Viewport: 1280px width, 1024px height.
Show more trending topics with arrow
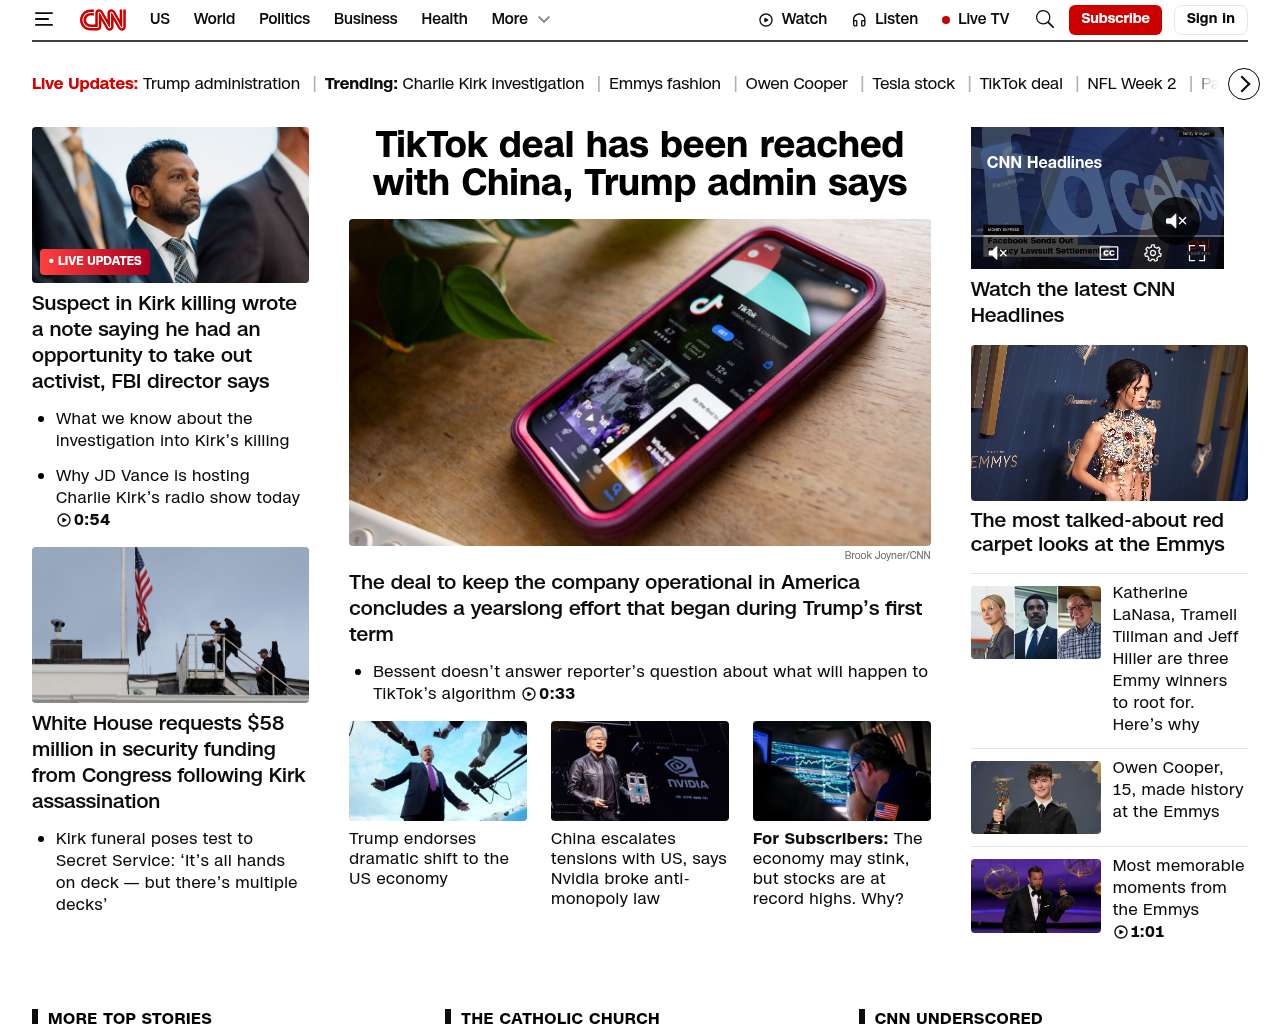pyautogui.click(x=1244, y=84)
